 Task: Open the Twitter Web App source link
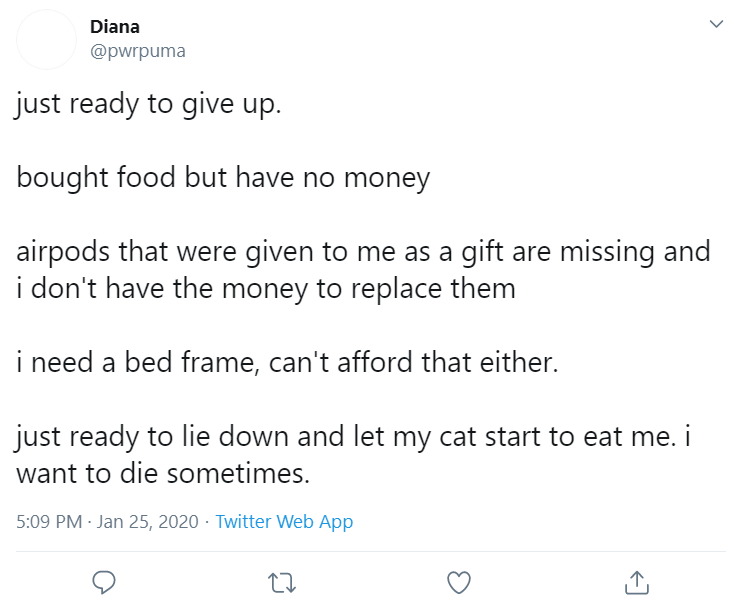tap(284, 521)
